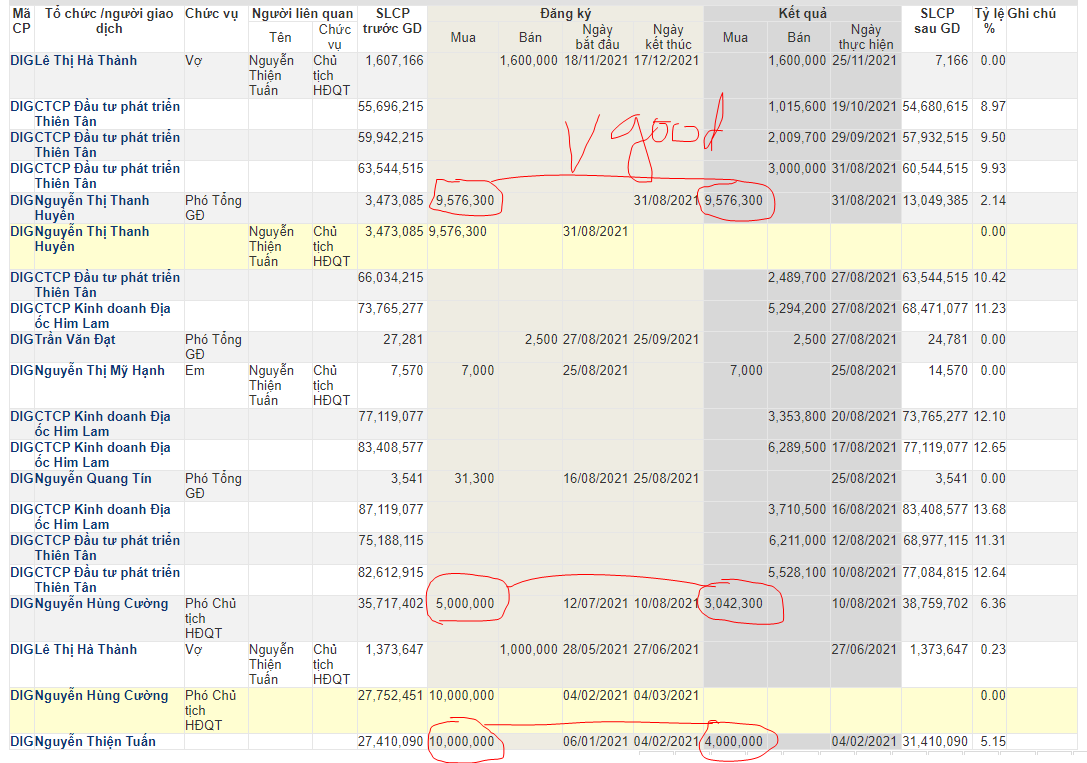Click the sold amount 2,009,700

click(797, 138)
